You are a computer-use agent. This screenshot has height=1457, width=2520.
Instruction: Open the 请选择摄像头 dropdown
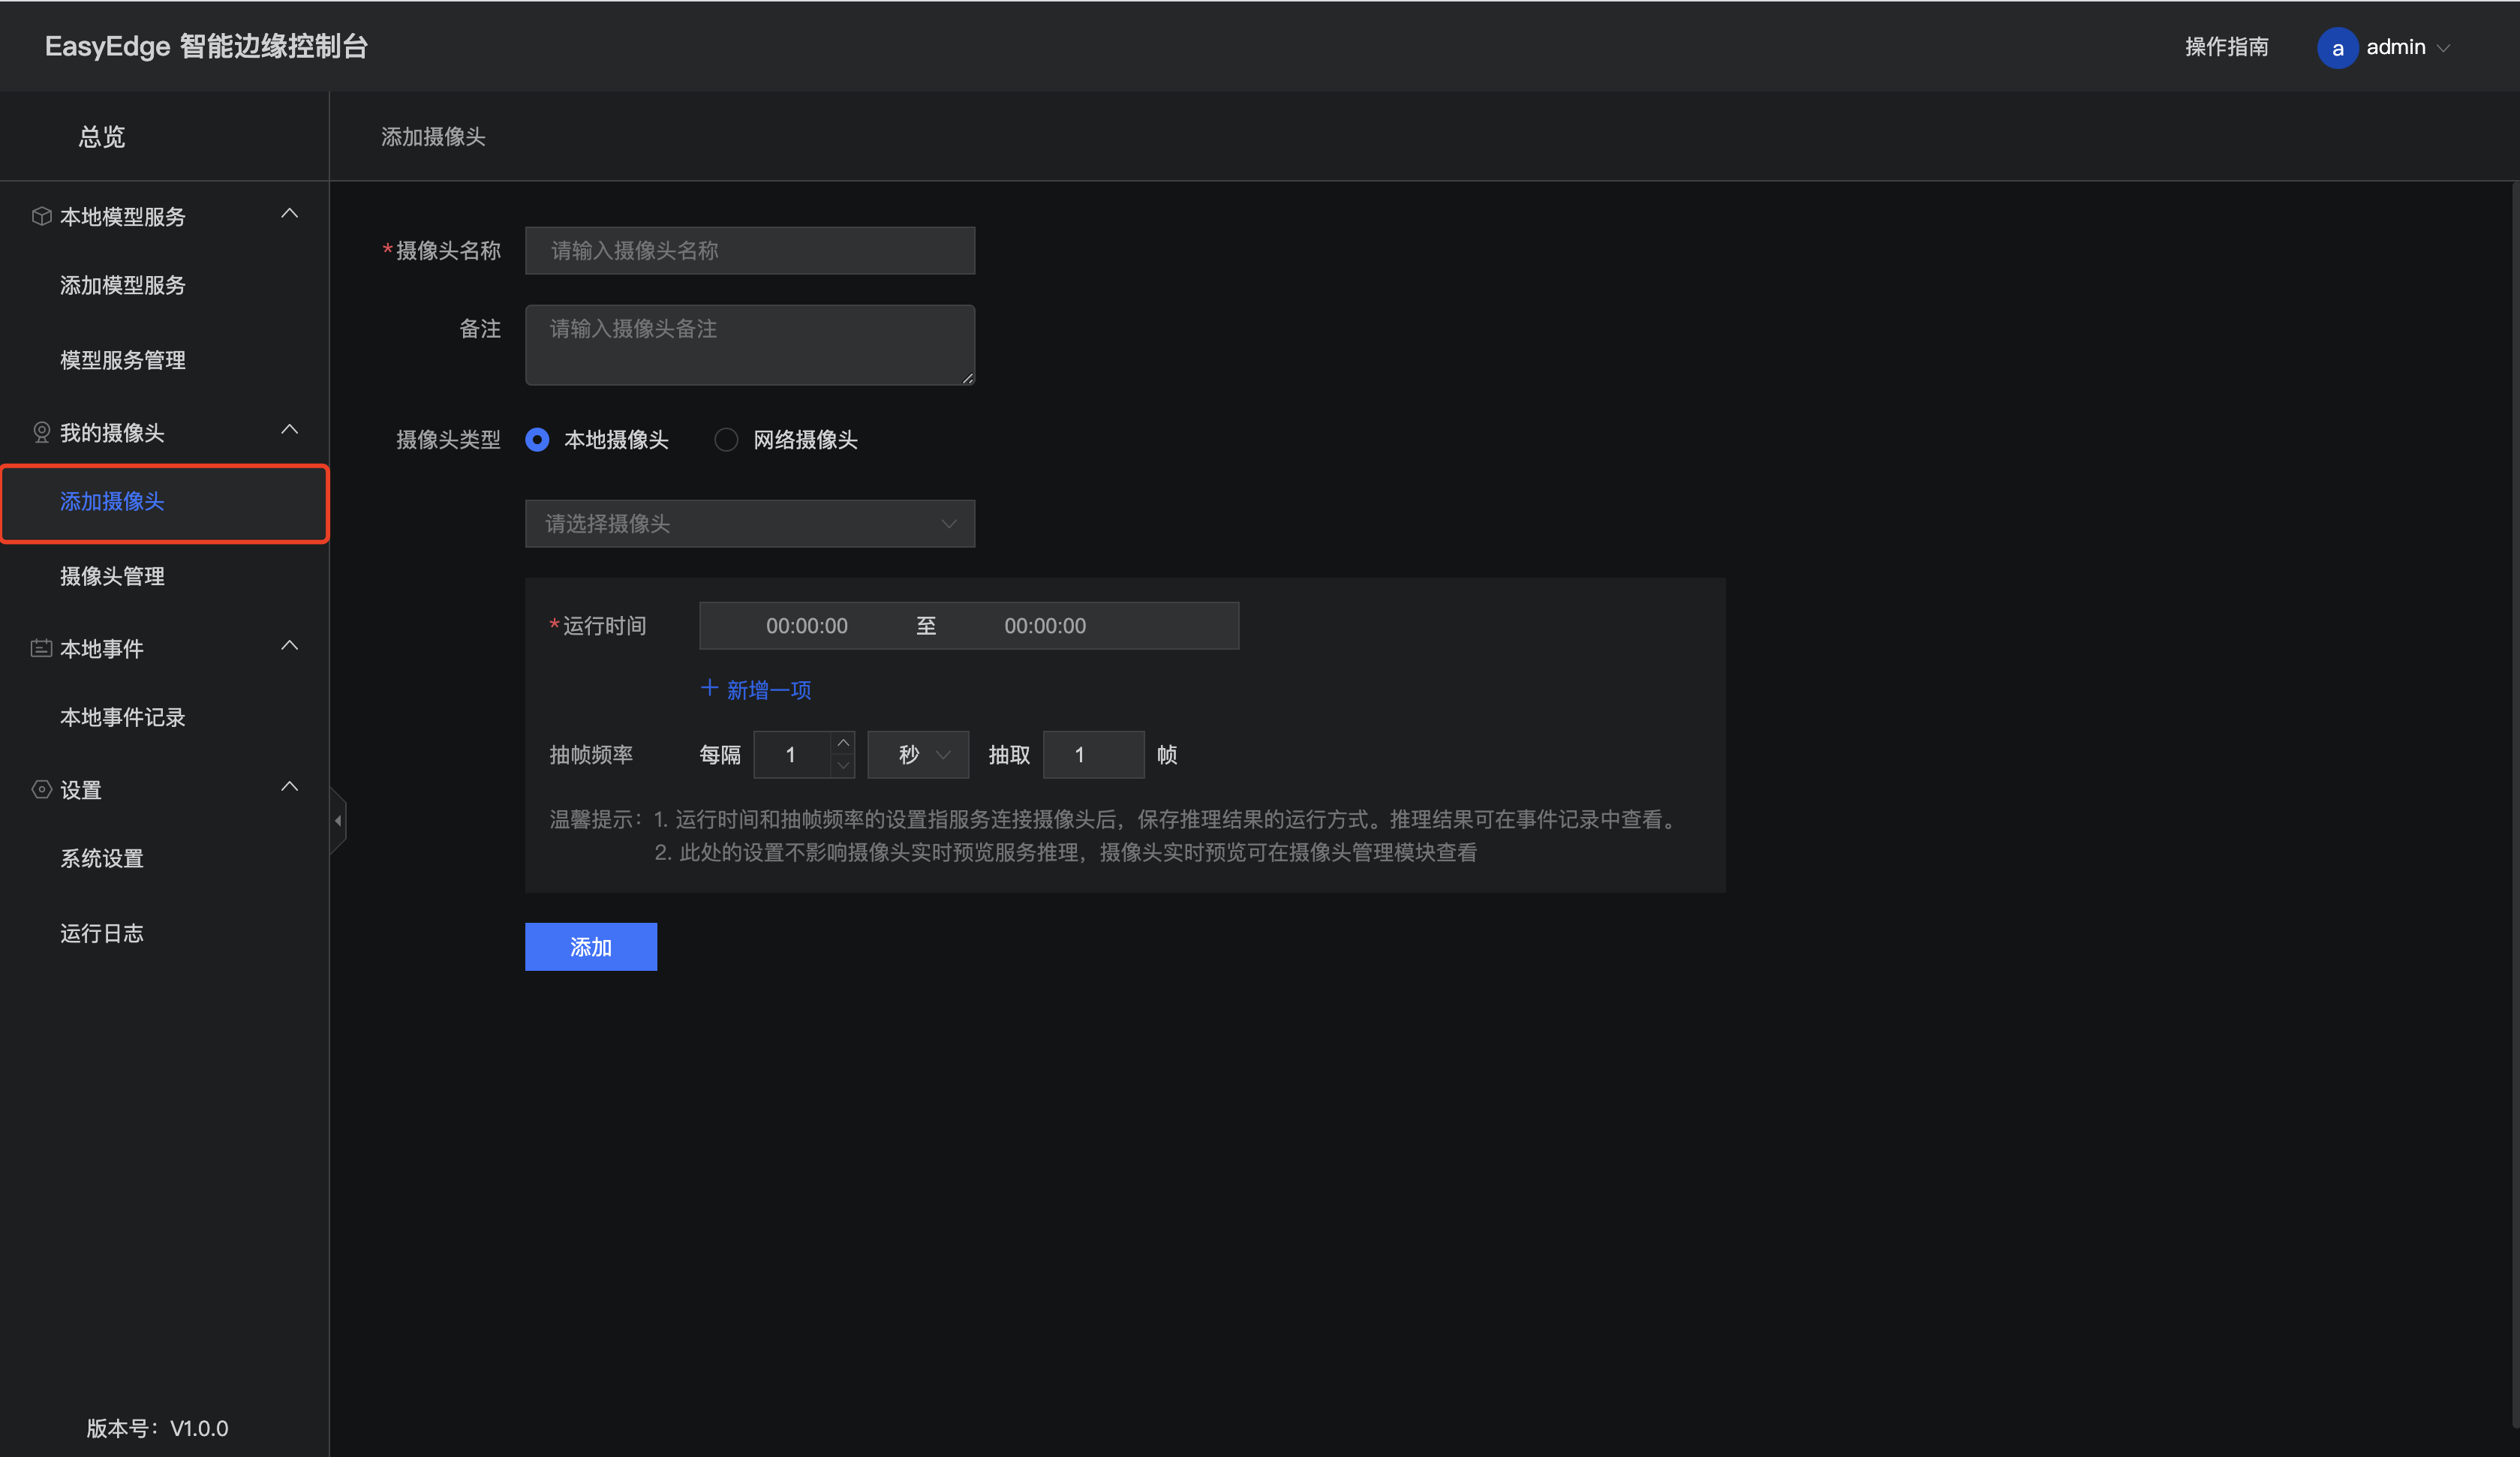point(750,523)
